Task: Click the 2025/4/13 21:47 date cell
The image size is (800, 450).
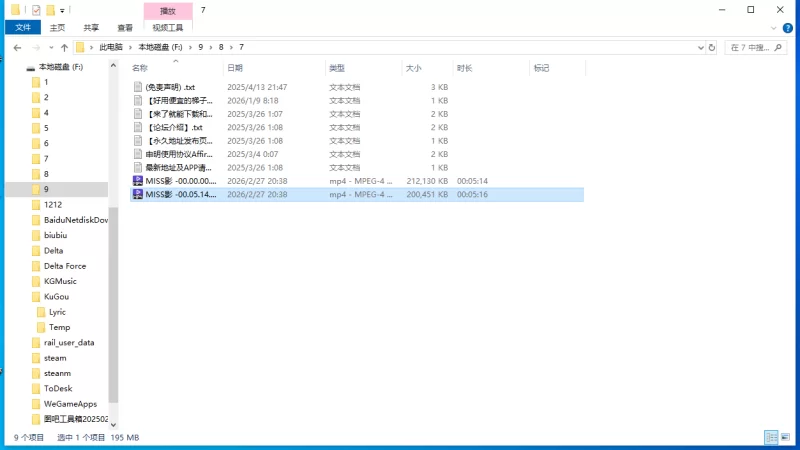Action: [257, 87]
